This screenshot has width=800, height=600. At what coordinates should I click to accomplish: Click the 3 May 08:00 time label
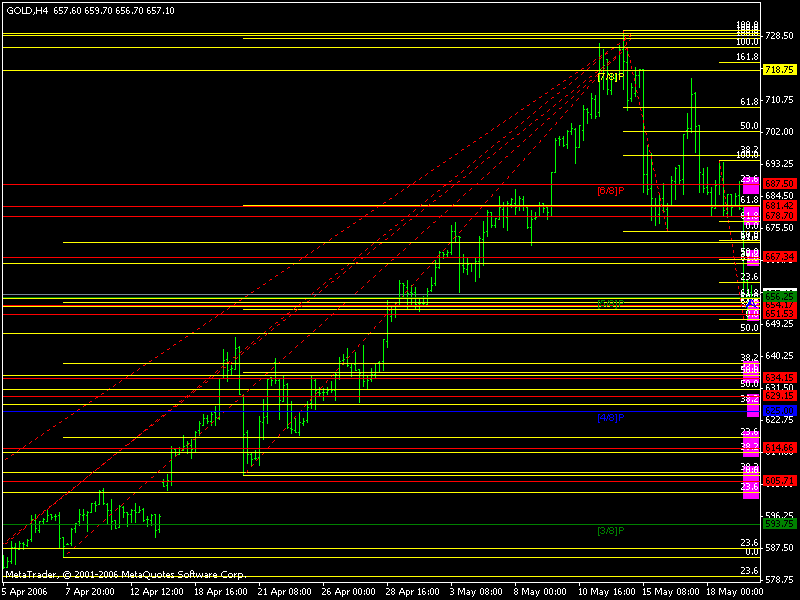pos(476,592)
